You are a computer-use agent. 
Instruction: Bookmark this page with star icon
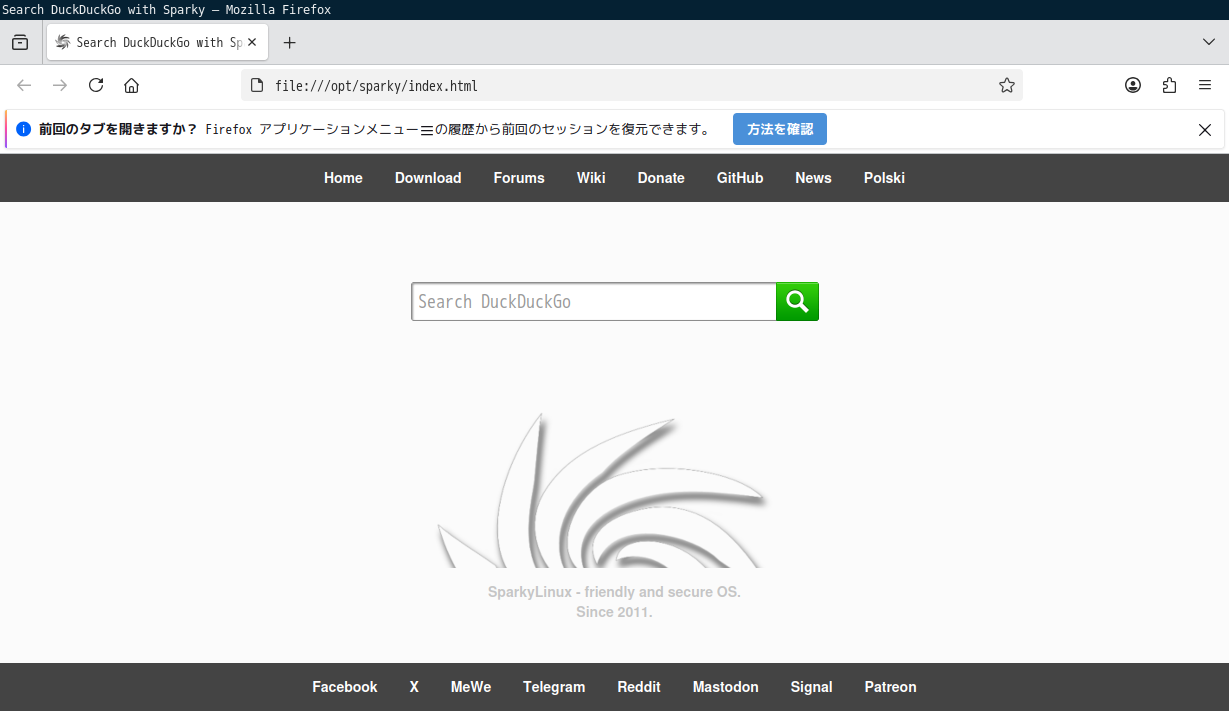click(x=1007, y=85)
